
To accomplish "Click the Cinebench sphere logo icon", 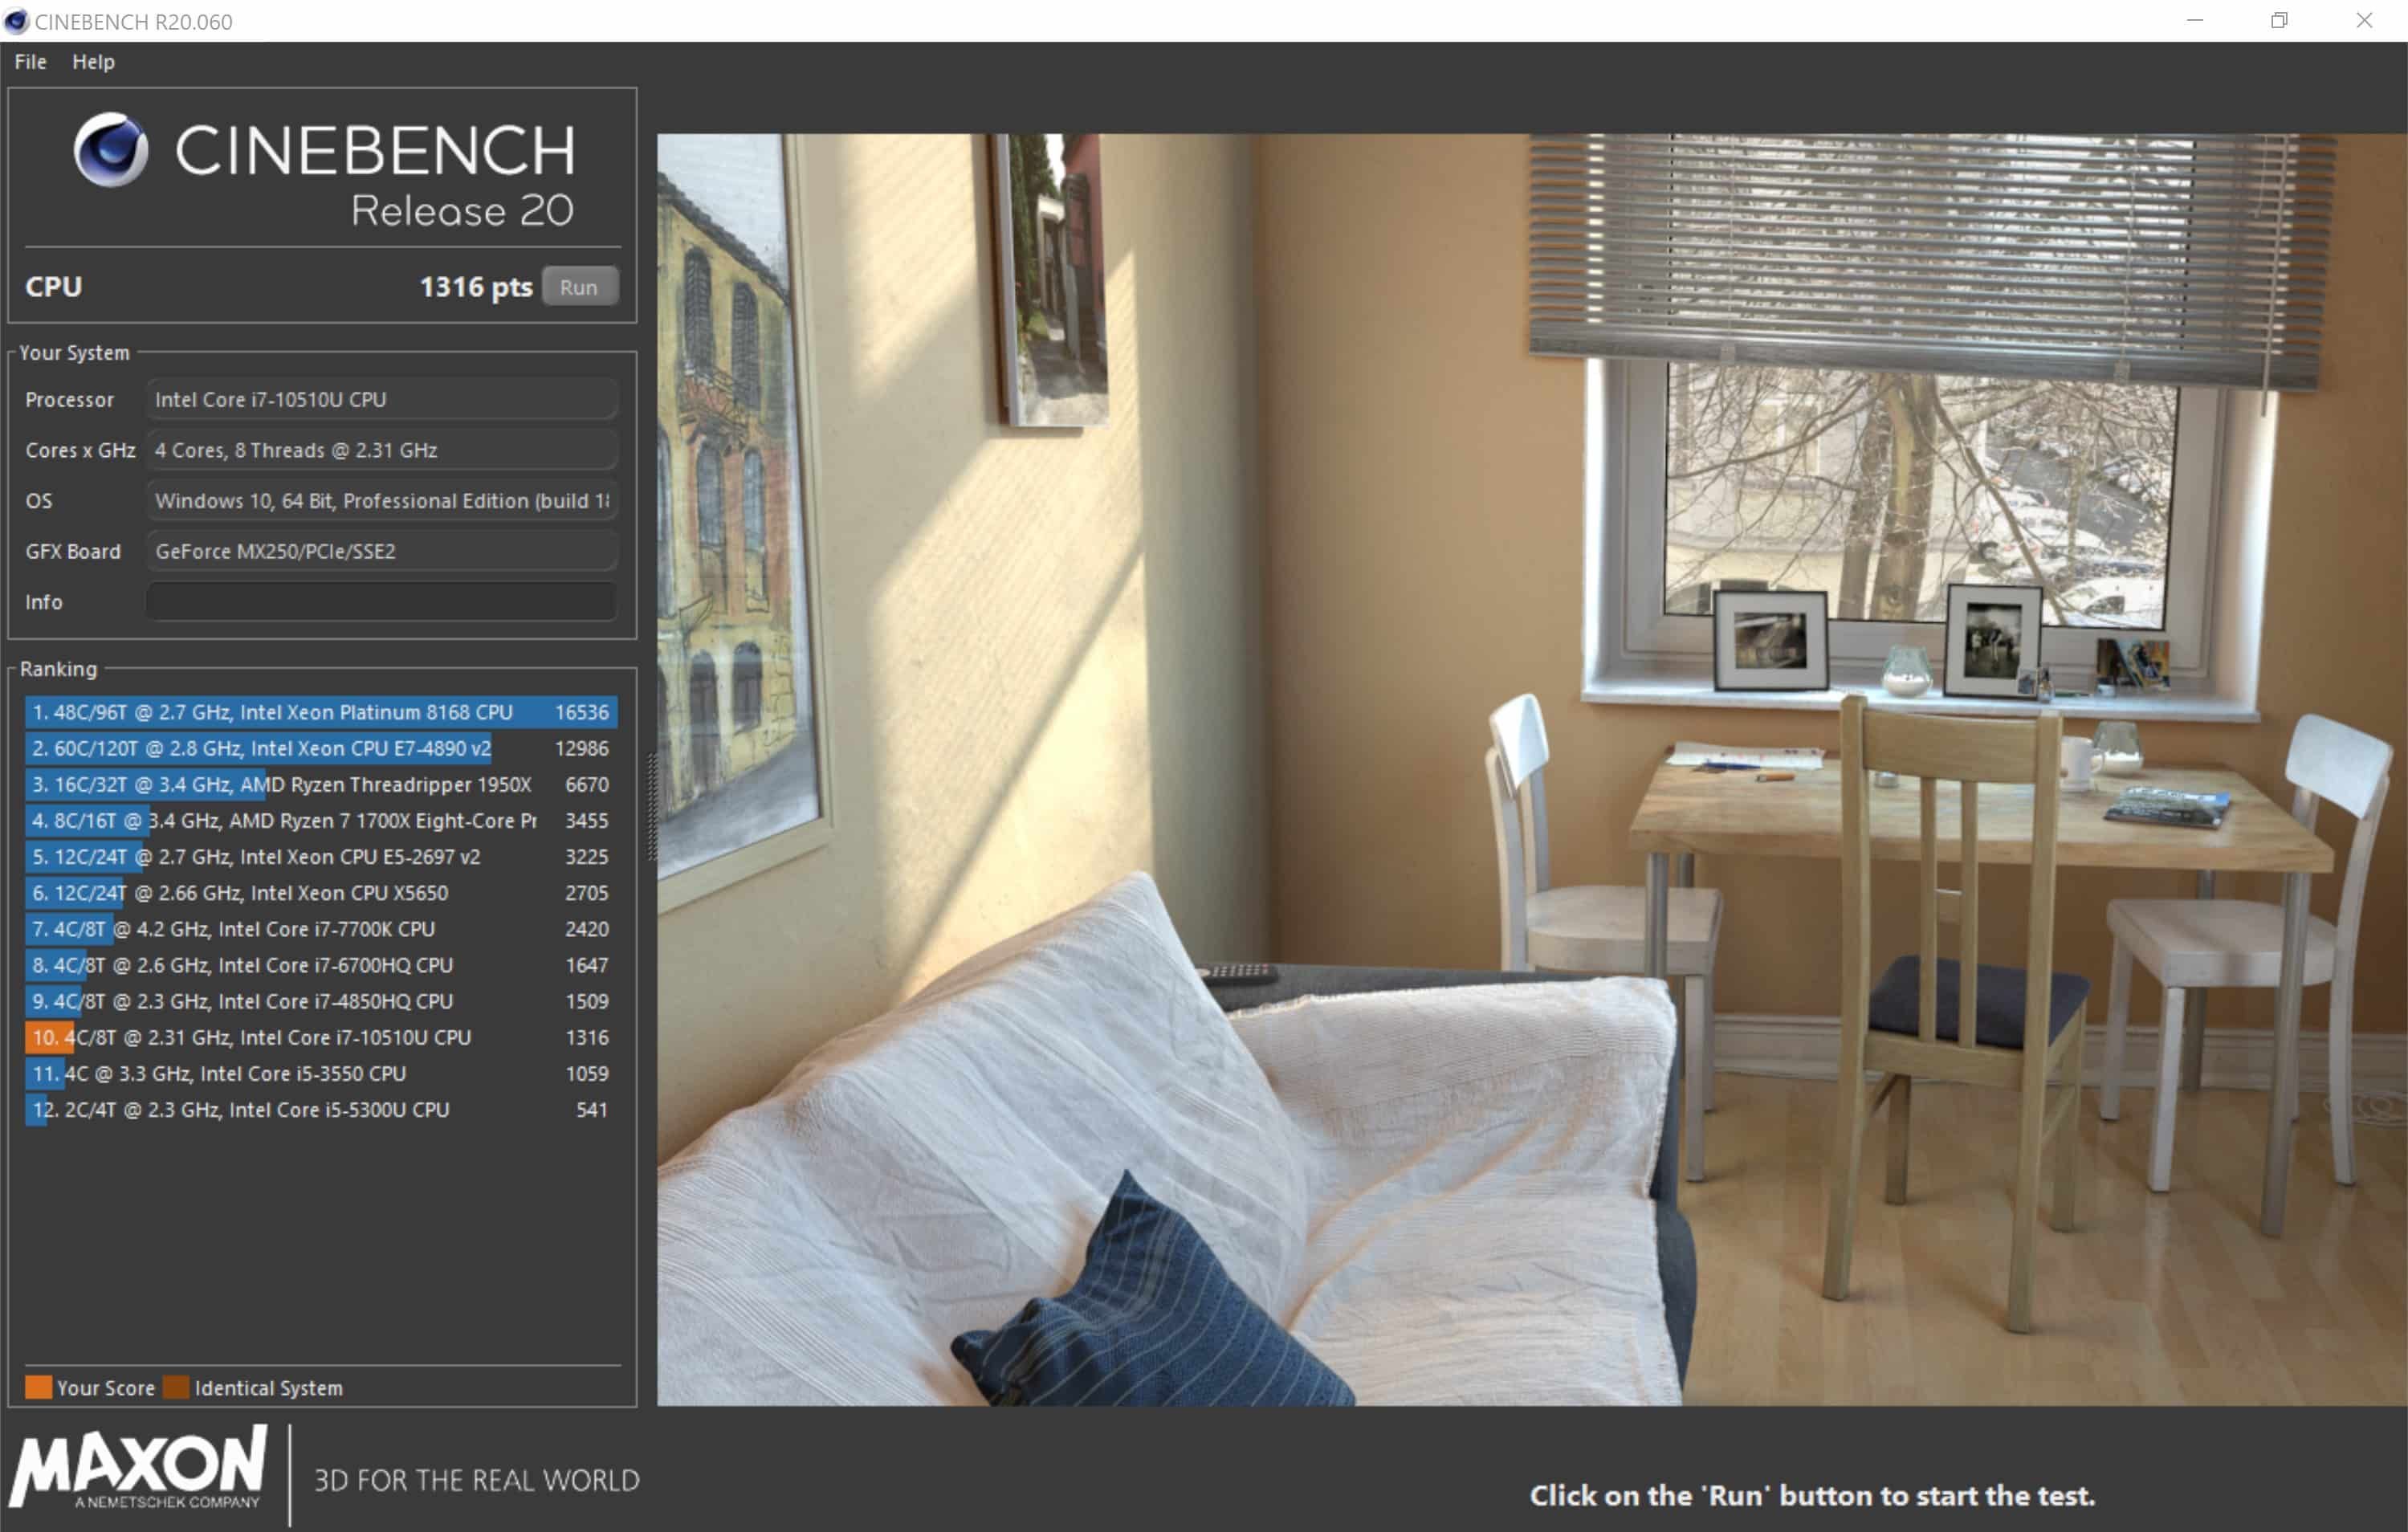I will 110,150.
